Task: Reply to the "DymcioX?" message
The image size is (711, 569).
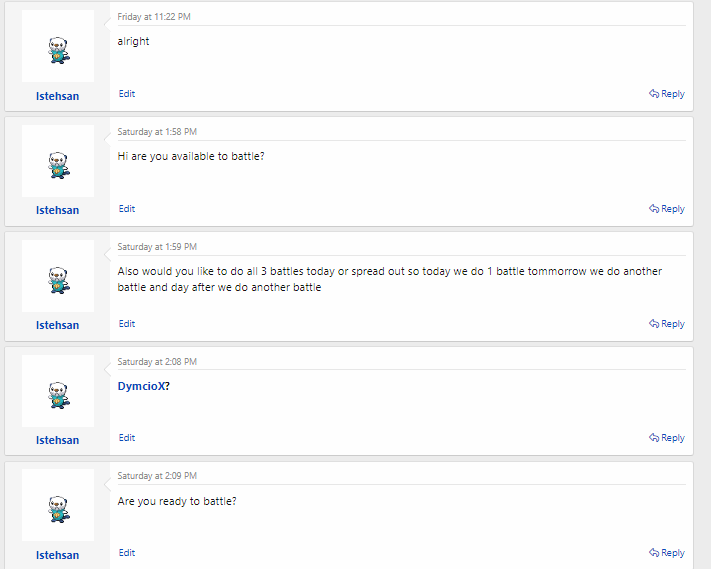Action: [x=667, y=438]
